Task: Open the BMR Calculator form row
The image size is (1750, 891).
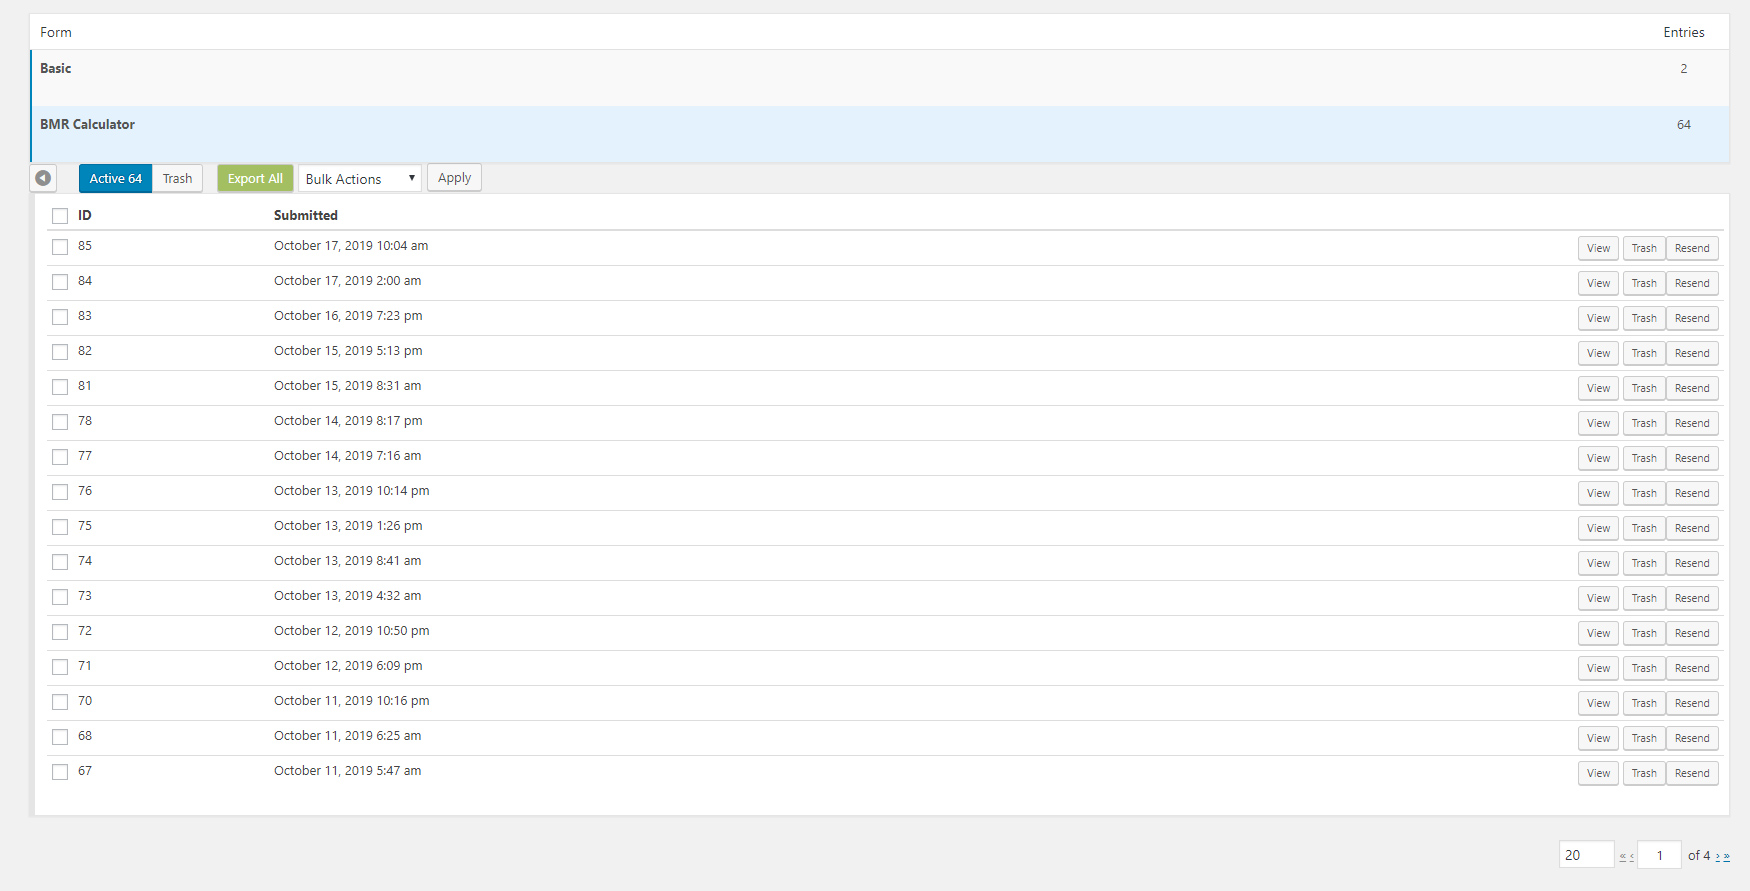Action: point(88,125)
